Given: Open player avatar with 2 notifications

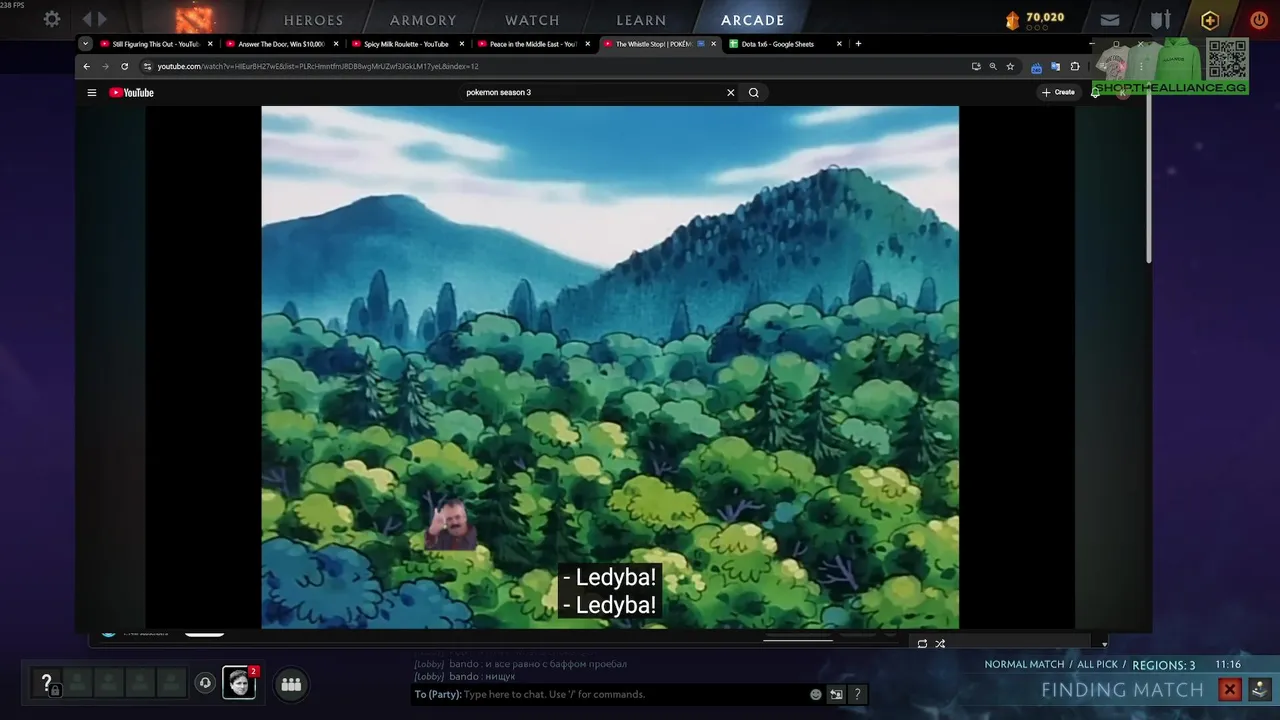Looking at the screenshot, I should click(239, 683).
